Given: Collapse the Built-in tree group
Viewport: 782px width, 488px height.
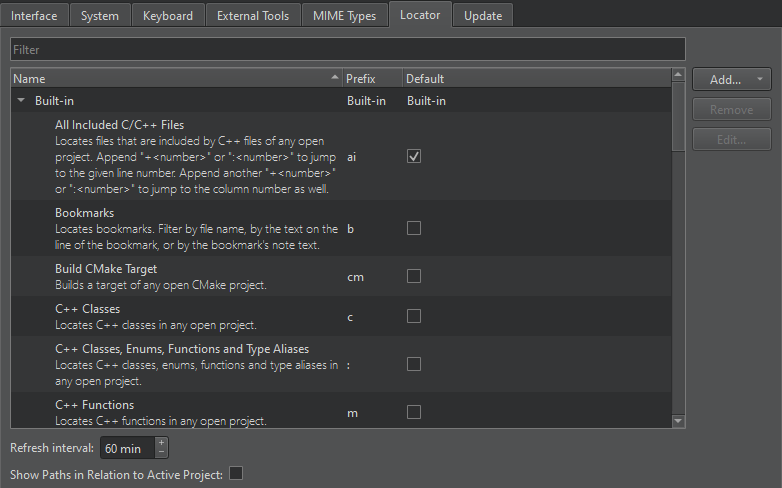Looking at the screenshot, I should tap(21, 101).
